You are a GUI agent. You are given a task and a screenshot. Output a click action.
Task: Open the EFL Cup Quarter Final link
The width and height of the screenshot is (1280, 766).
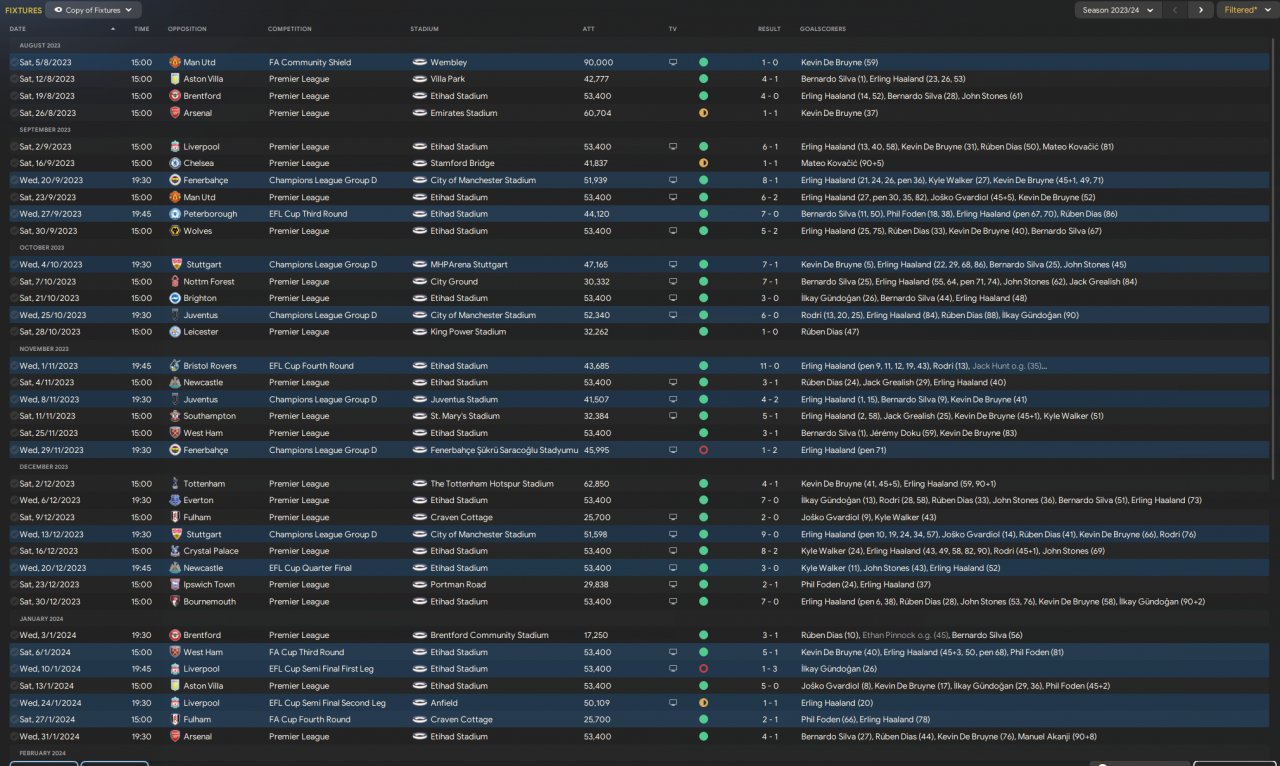coord(310,568)
